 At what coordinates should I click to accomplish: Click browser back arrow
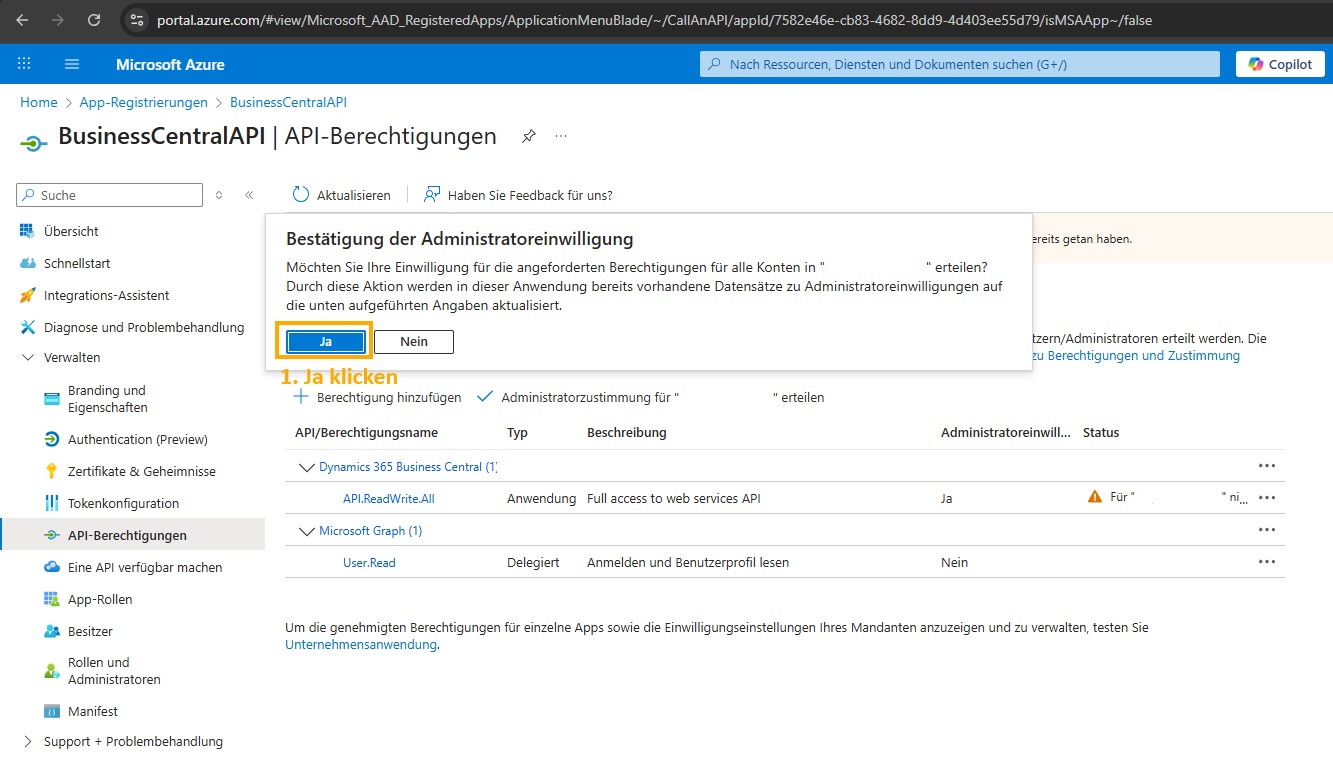(x=22, y=20)
